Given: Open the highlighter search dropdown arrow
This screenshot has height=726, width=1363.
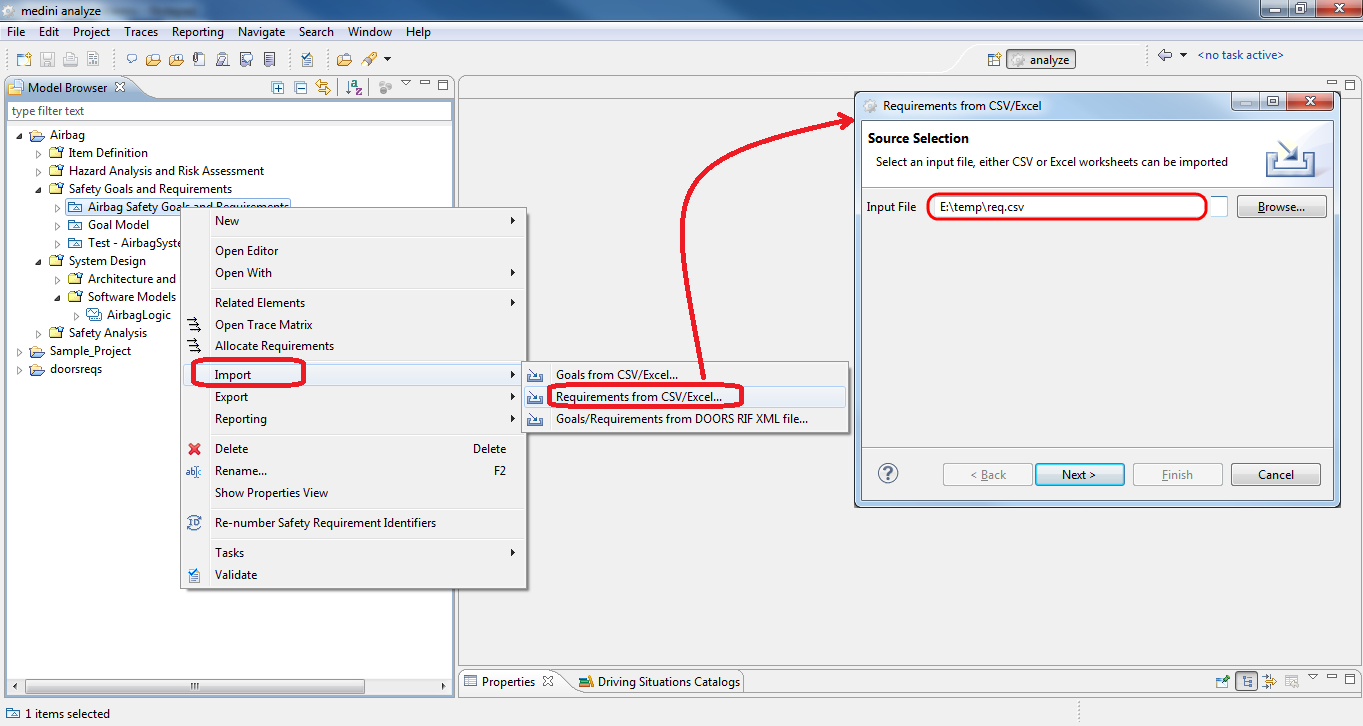Looking at the screenshot, I should point(387,60).
